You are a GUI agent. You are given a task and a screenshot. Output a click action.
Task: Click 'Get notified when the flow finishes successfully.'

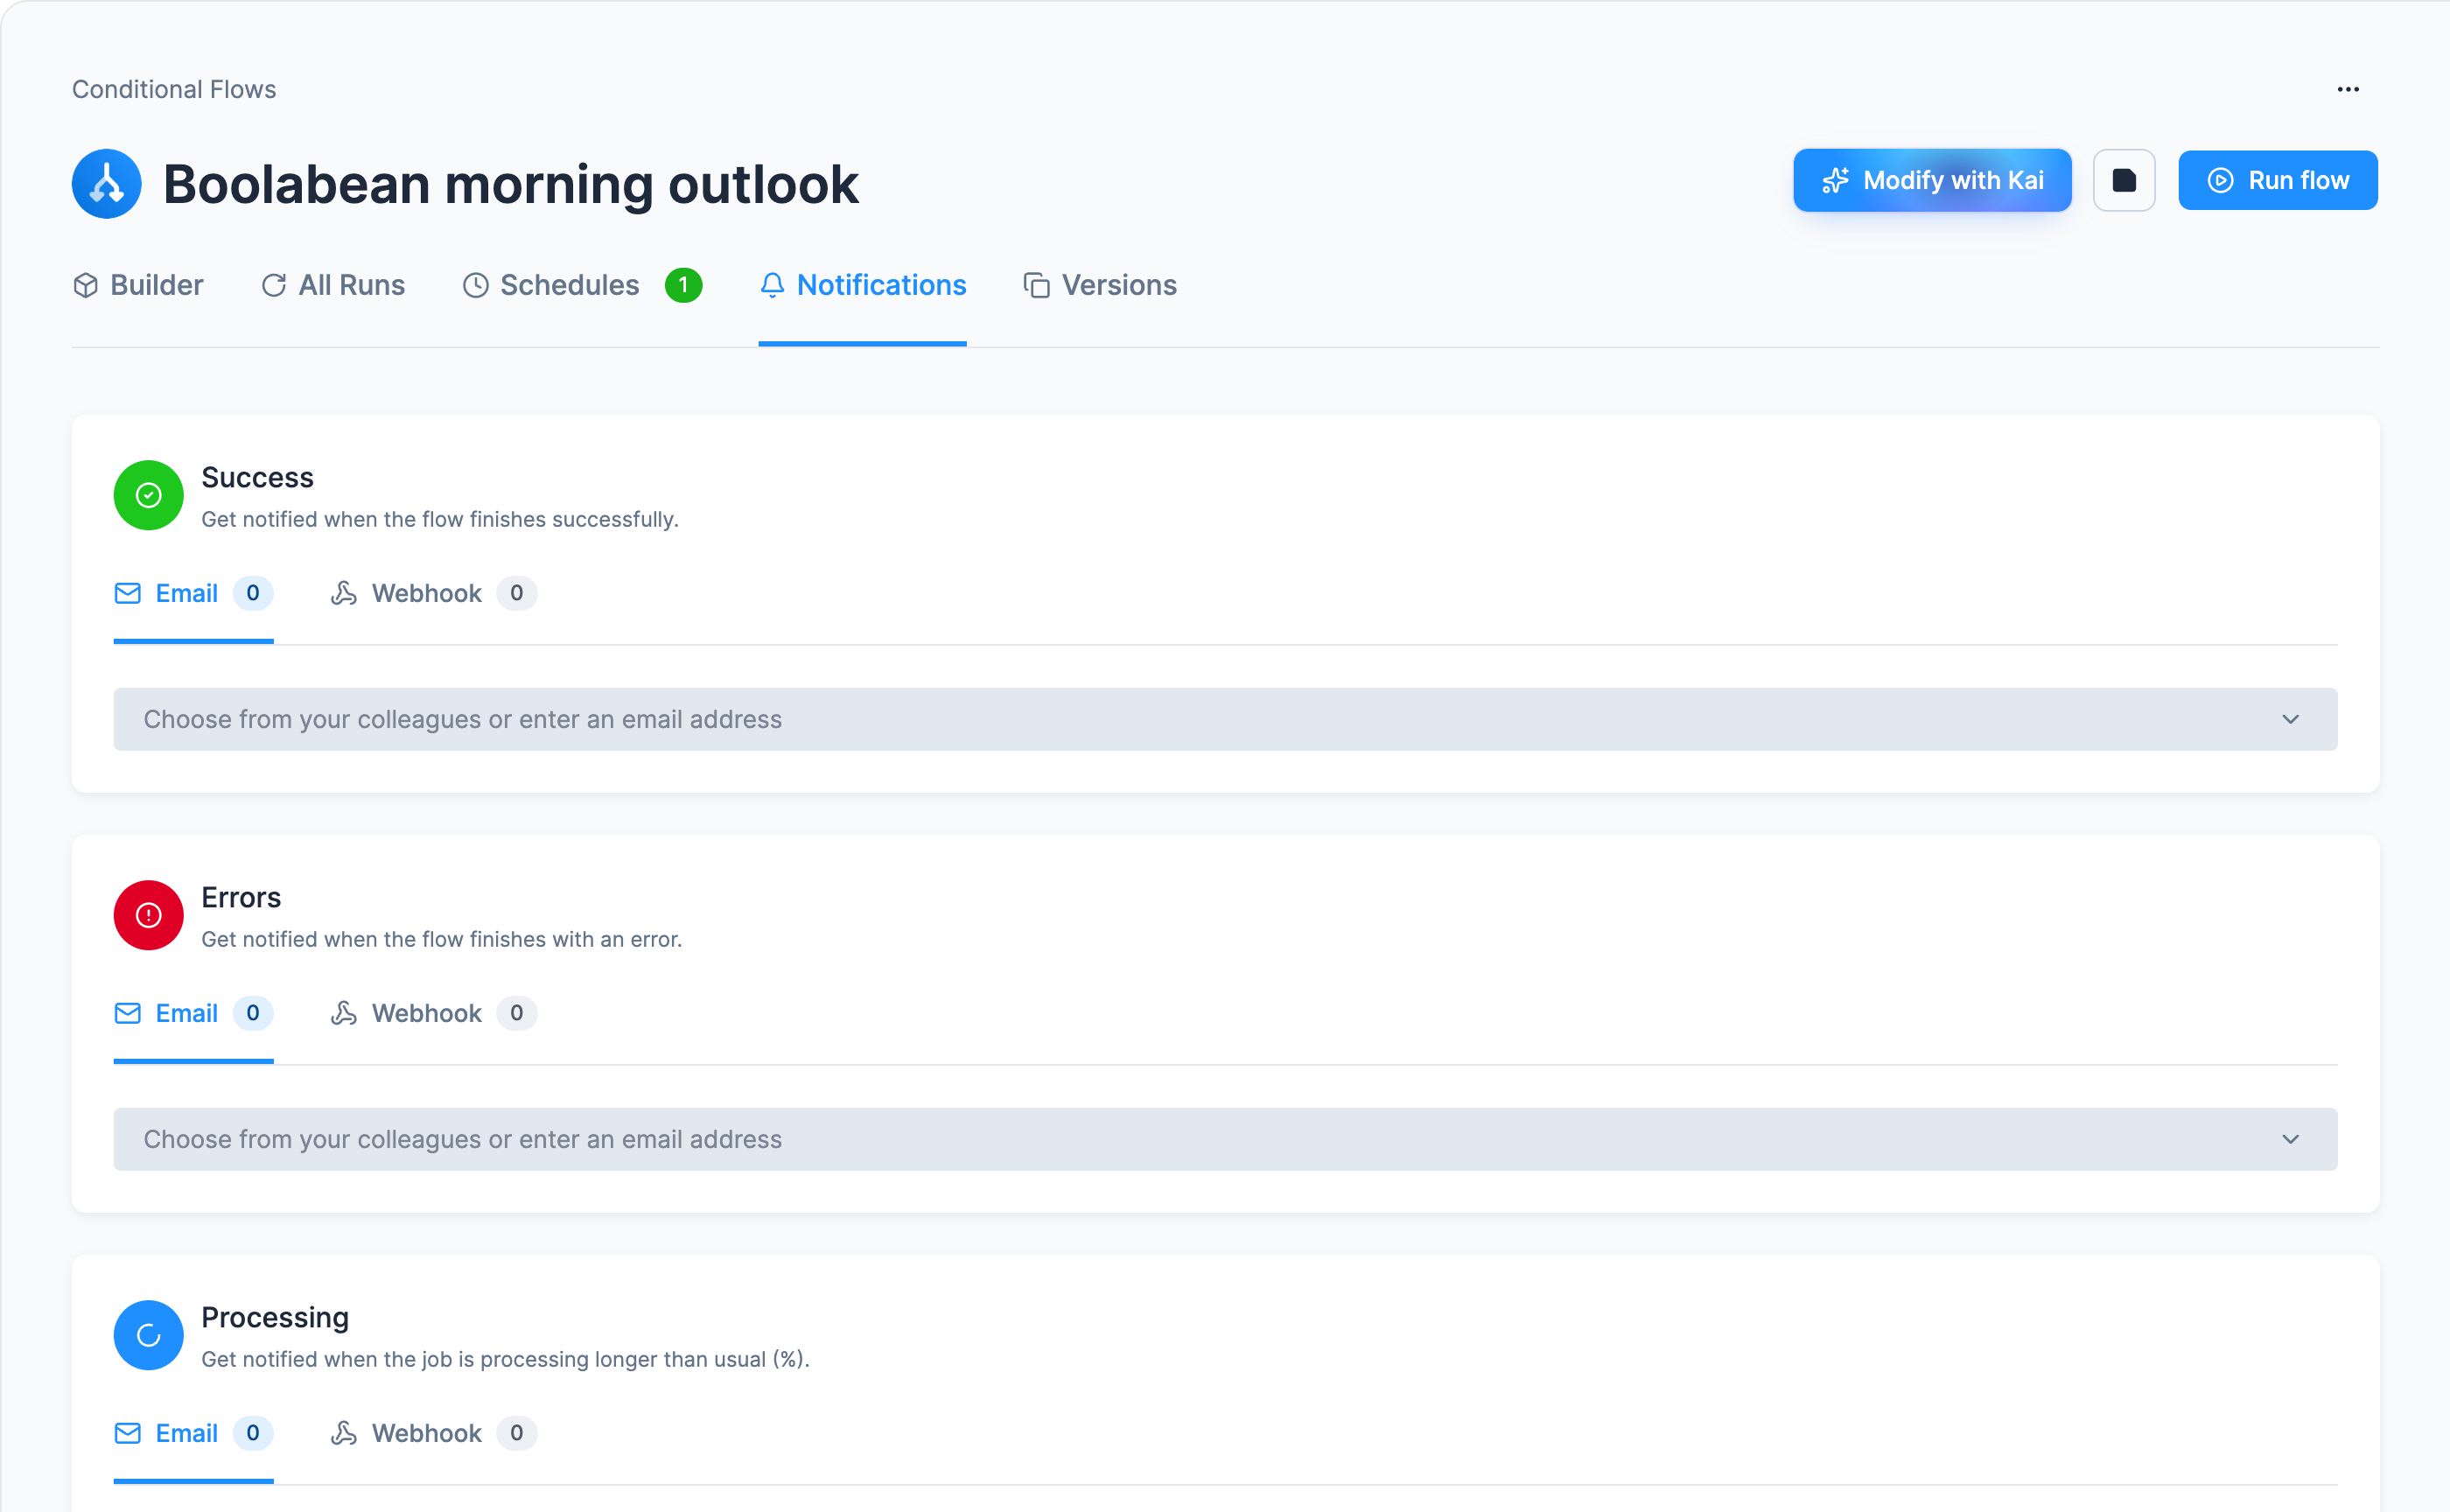point(440,519)
